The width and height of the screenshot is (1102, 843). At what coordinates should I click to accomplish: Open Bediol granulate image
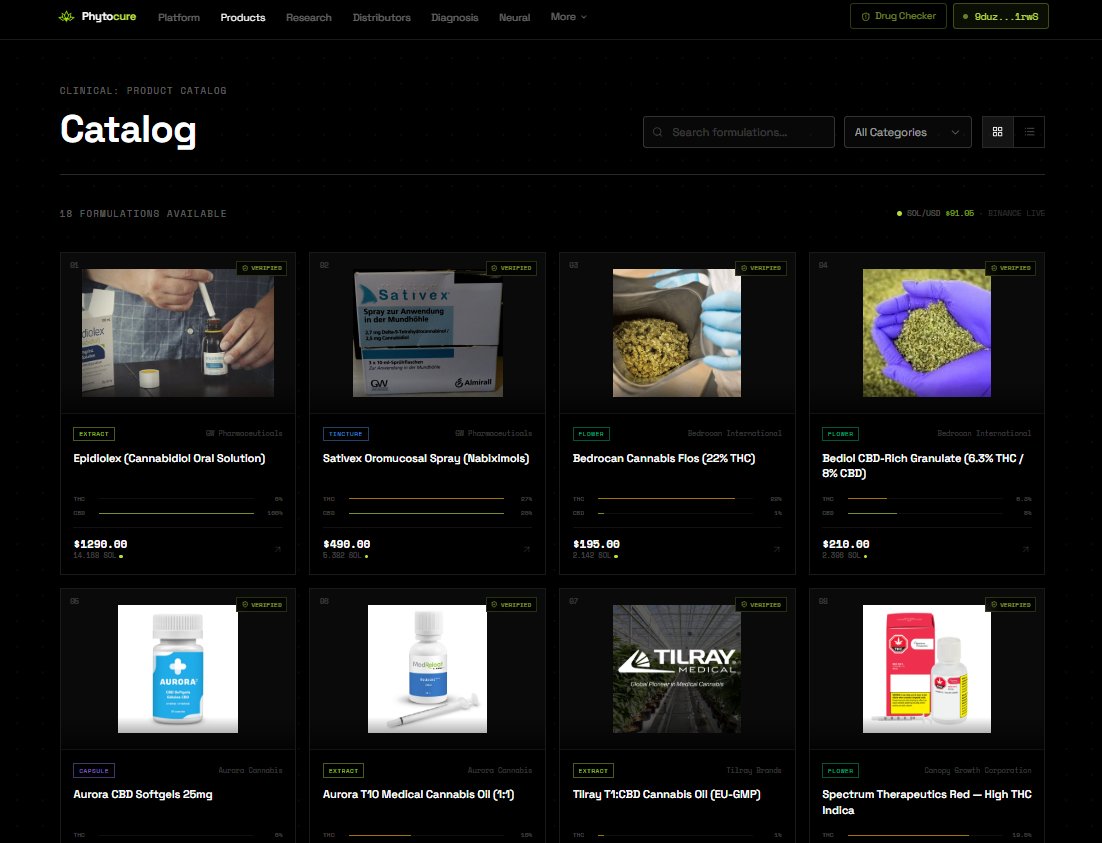[x=926, y=333]
